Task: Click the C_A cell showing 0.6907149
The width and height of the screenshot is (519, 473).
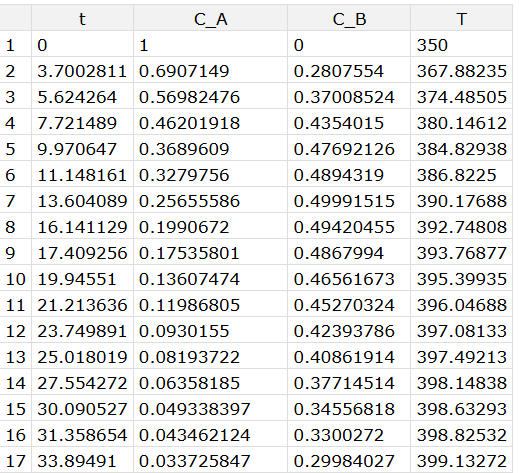Action: [210, 70]
